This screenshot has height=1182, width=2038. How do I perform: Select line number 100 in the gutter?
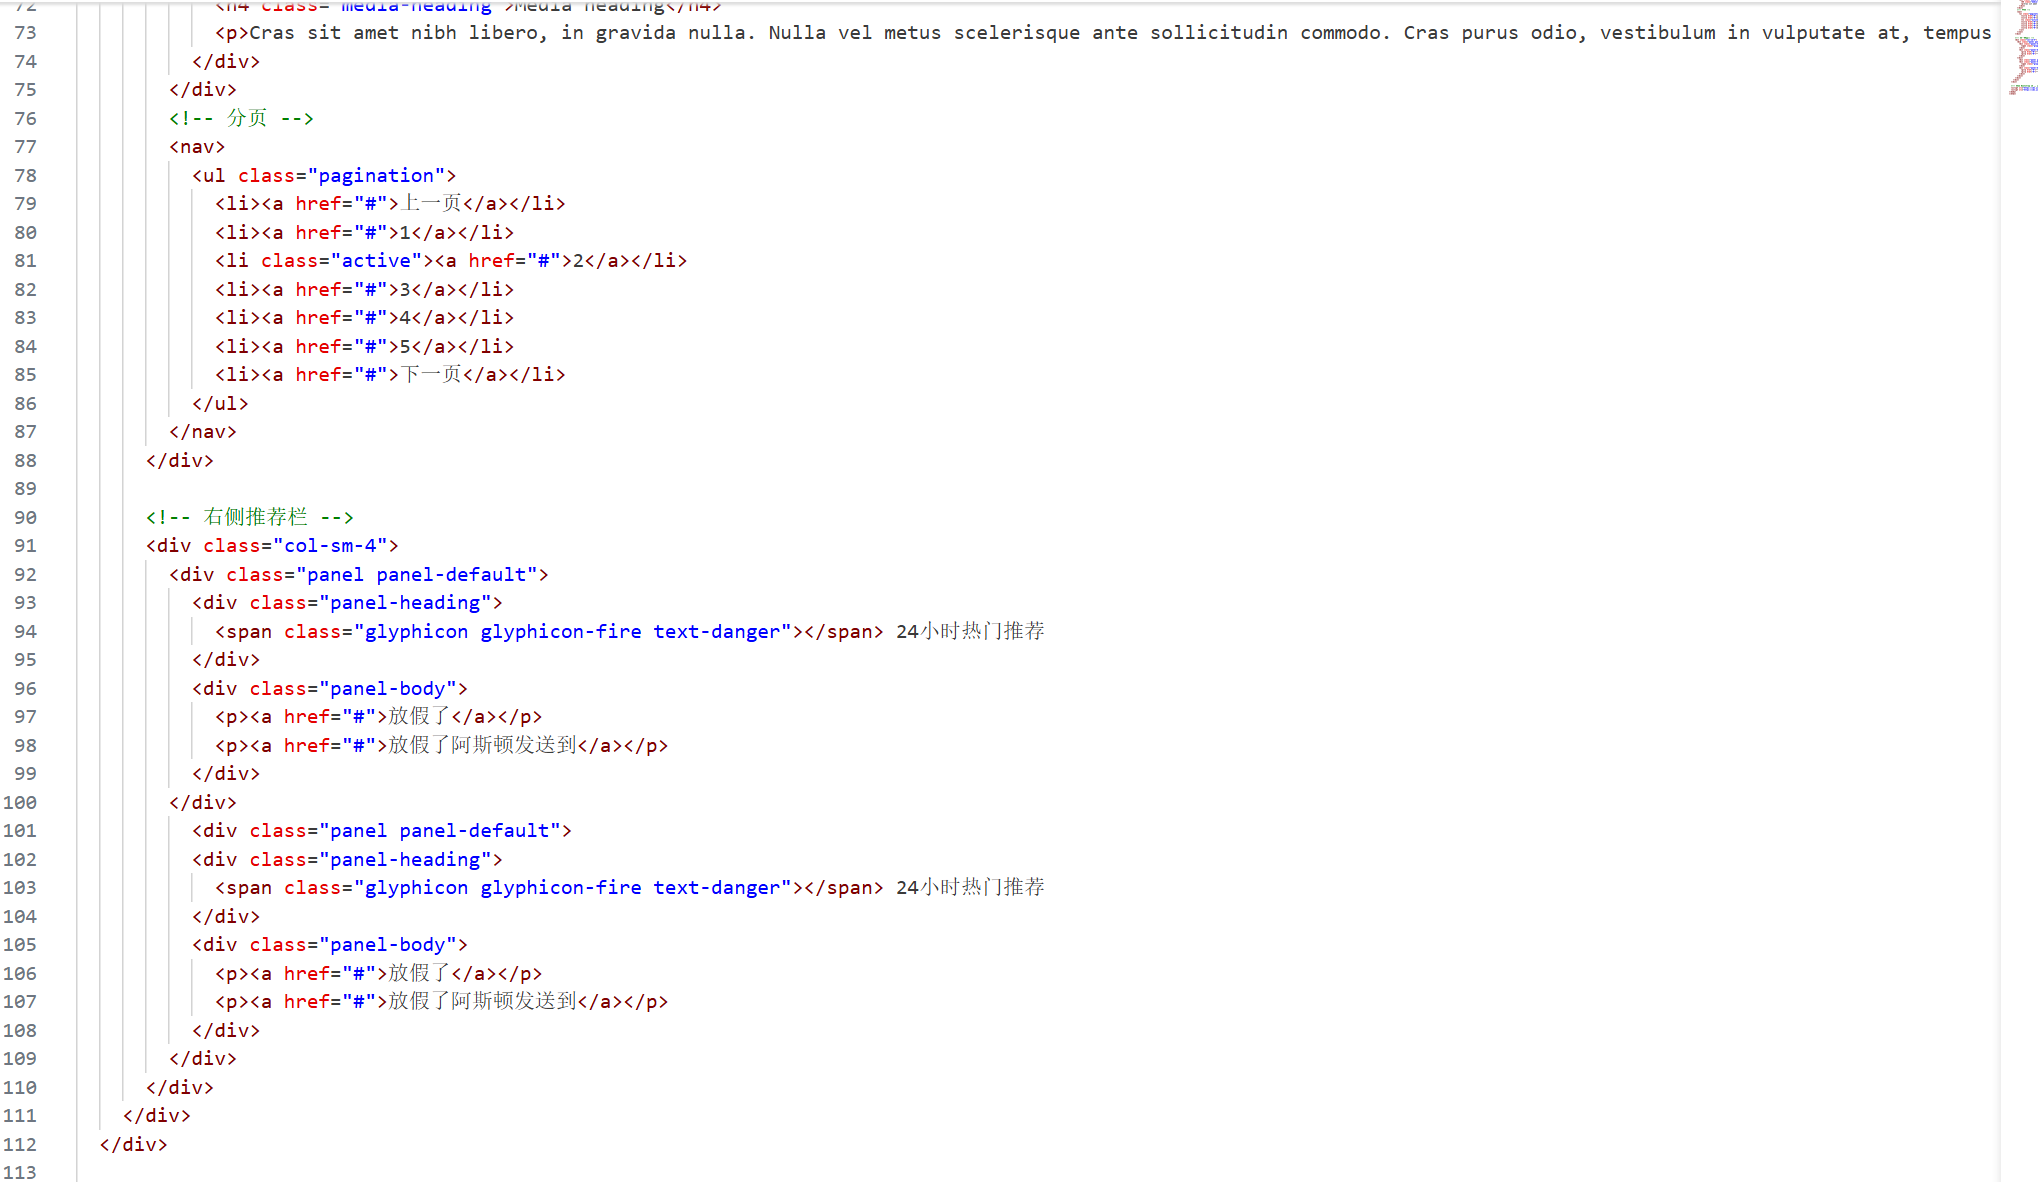20,802
